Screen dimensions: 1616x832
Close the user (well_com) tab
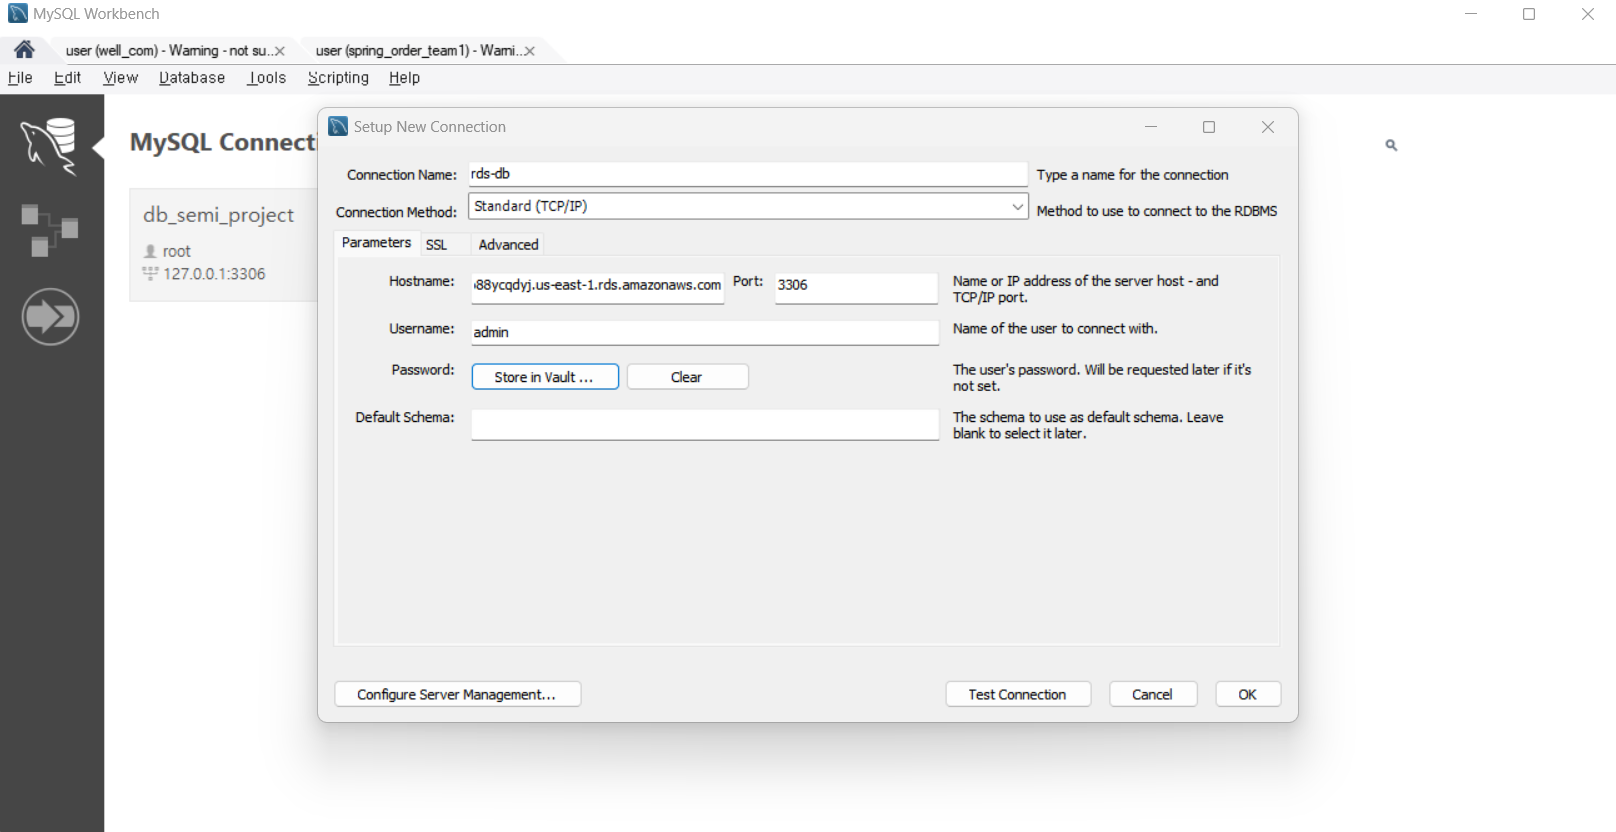tap(279, 51)
